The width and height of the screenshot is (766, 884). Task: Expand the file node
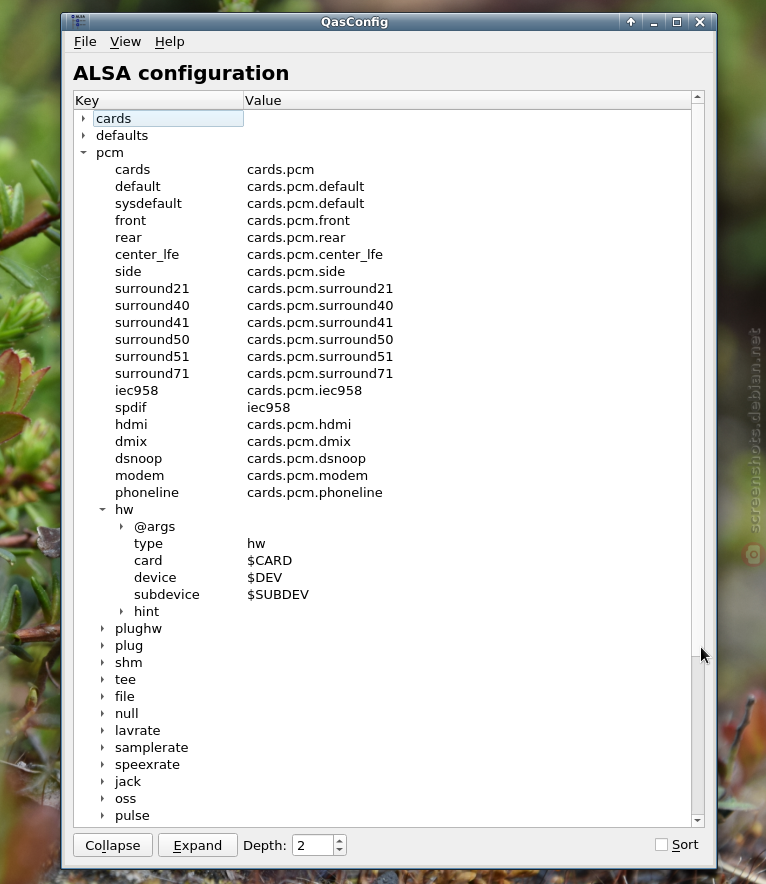(x=102, y=696)
